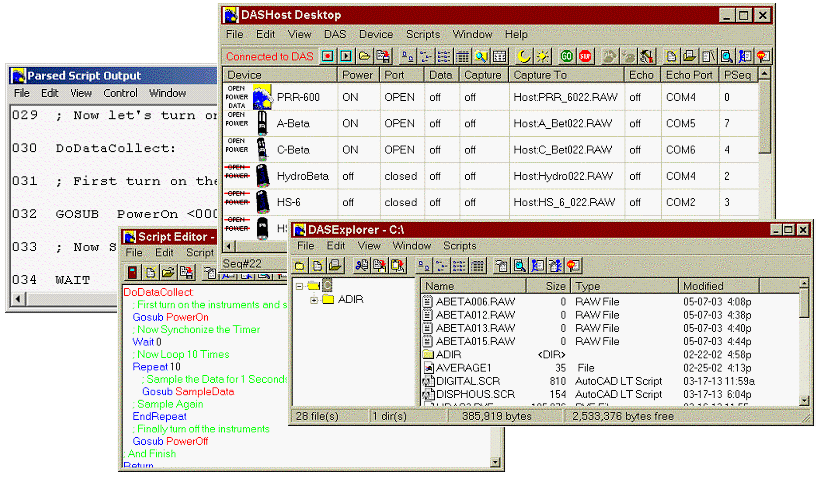Click the Gosub SampleData script line
Viewport: 822px width, 486px height.
188,392
